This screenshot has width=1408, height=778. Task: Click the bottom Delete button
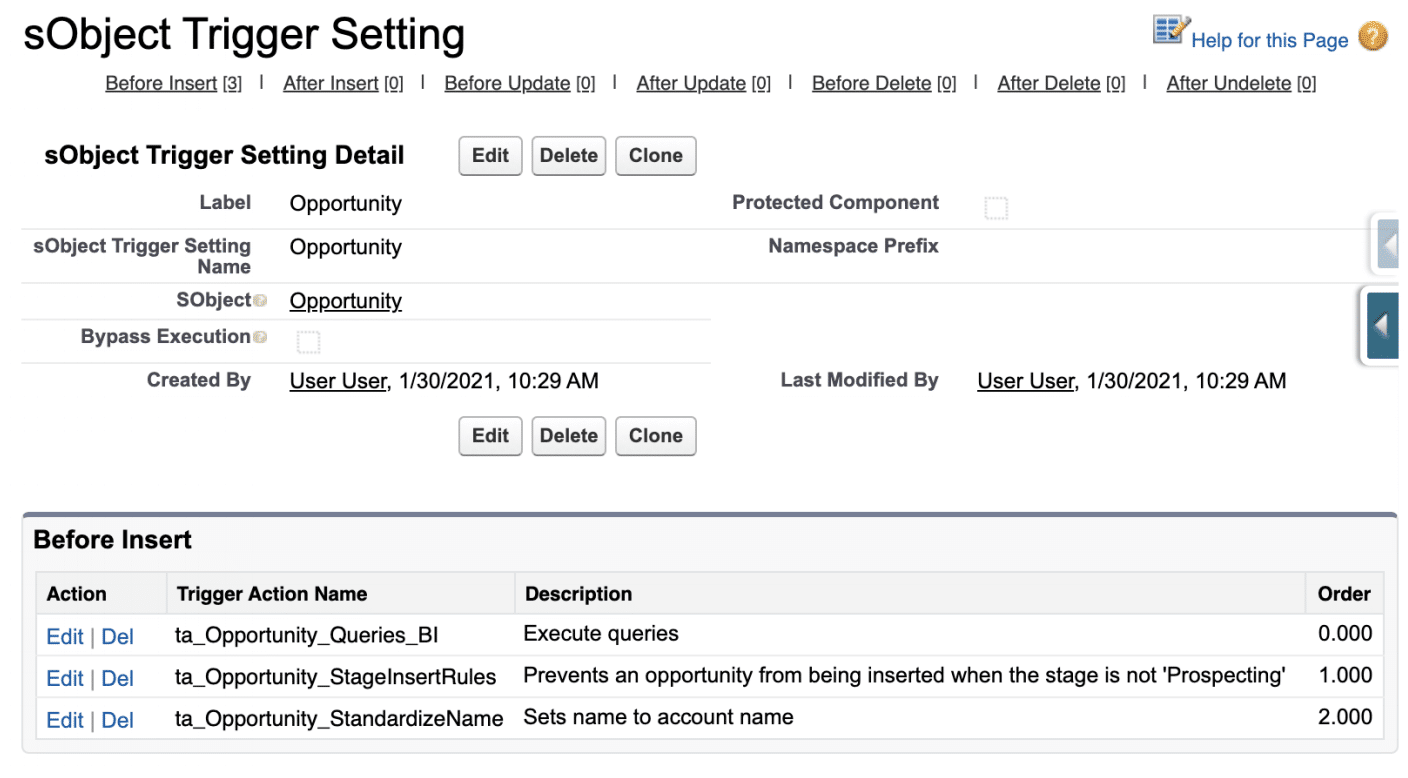tap(568, 436)
